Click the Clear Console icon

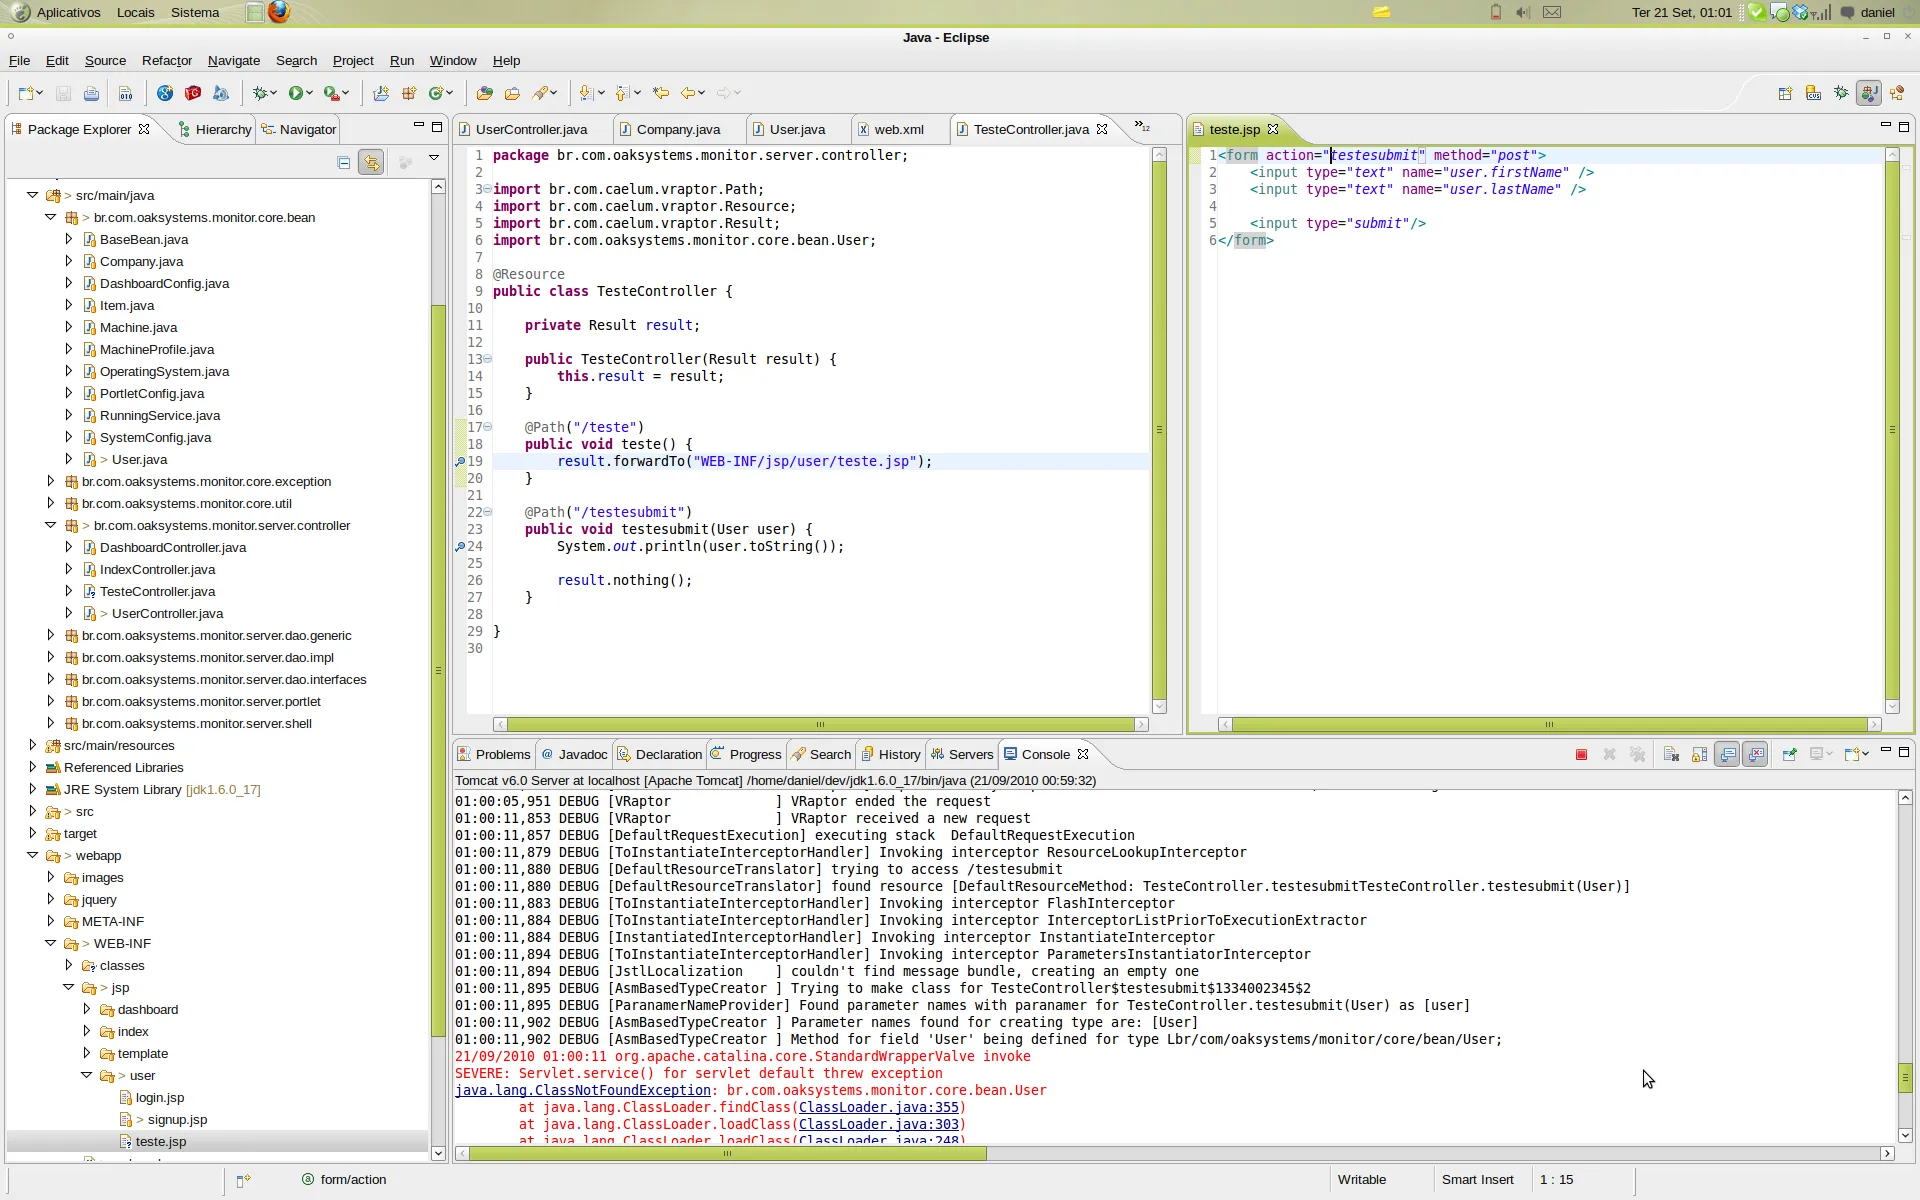(x=1671, y=755)
